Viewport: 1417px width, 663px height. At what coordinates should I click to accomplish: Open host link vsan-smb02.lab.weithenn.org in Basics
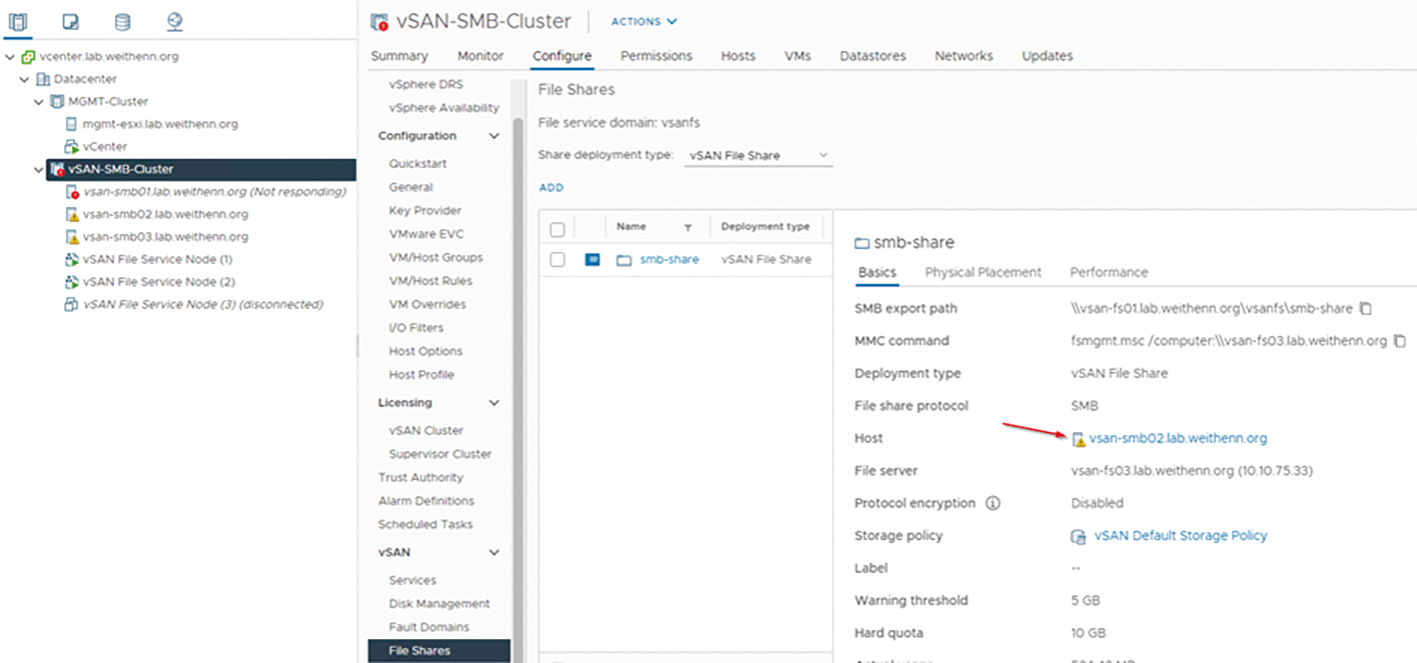coord(1178,438)
